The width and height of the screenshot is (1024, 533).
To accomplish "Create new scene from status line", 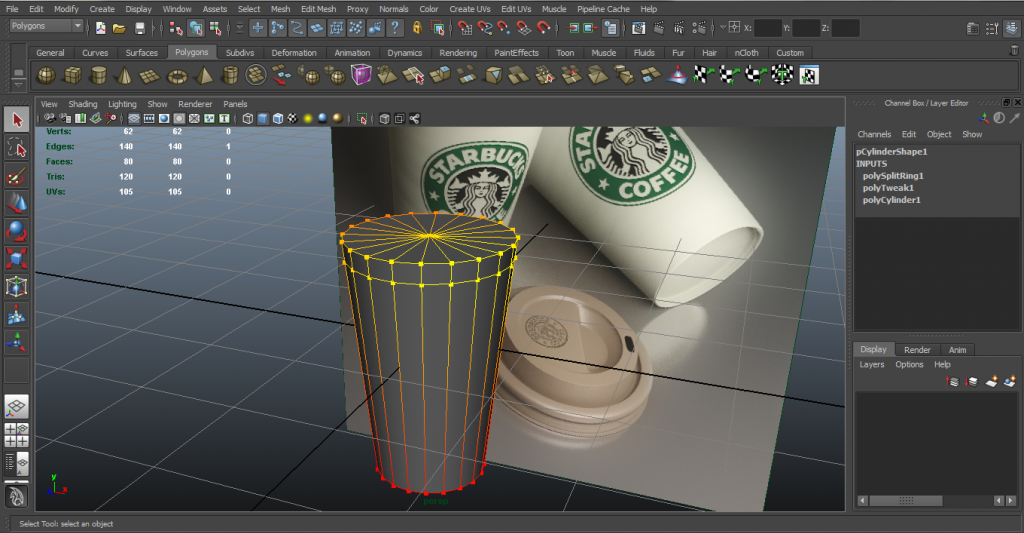I will click(101, 28).
